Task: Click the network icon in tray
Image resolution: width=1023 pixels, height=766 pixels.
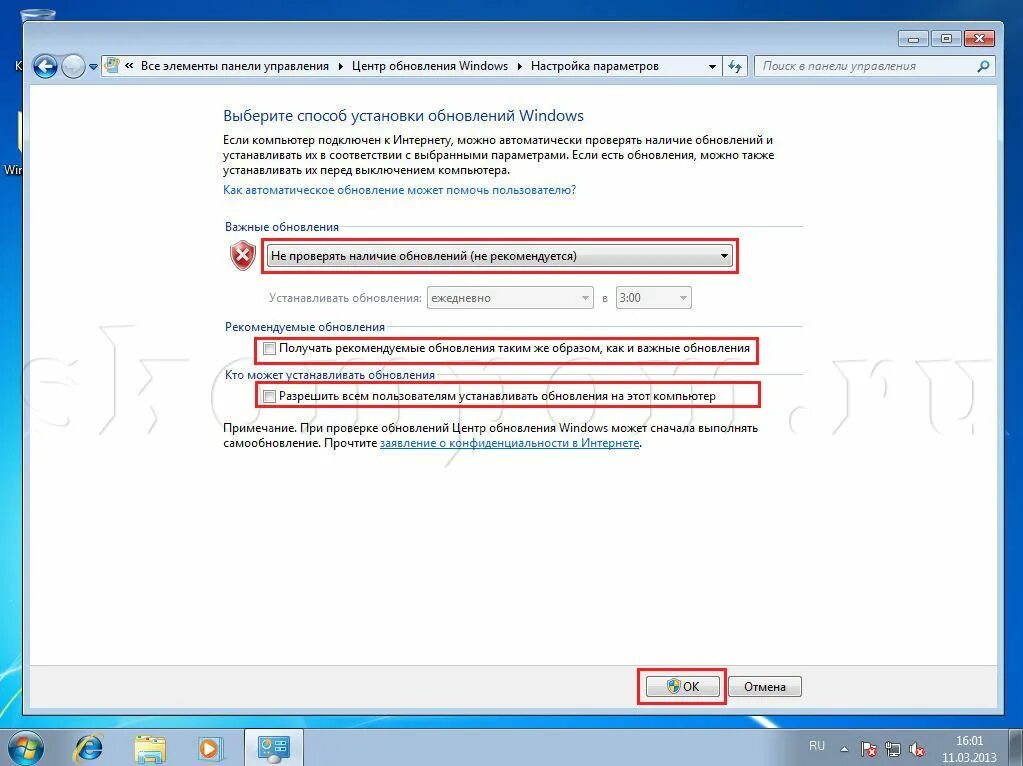Action: [x=893, y=749]
